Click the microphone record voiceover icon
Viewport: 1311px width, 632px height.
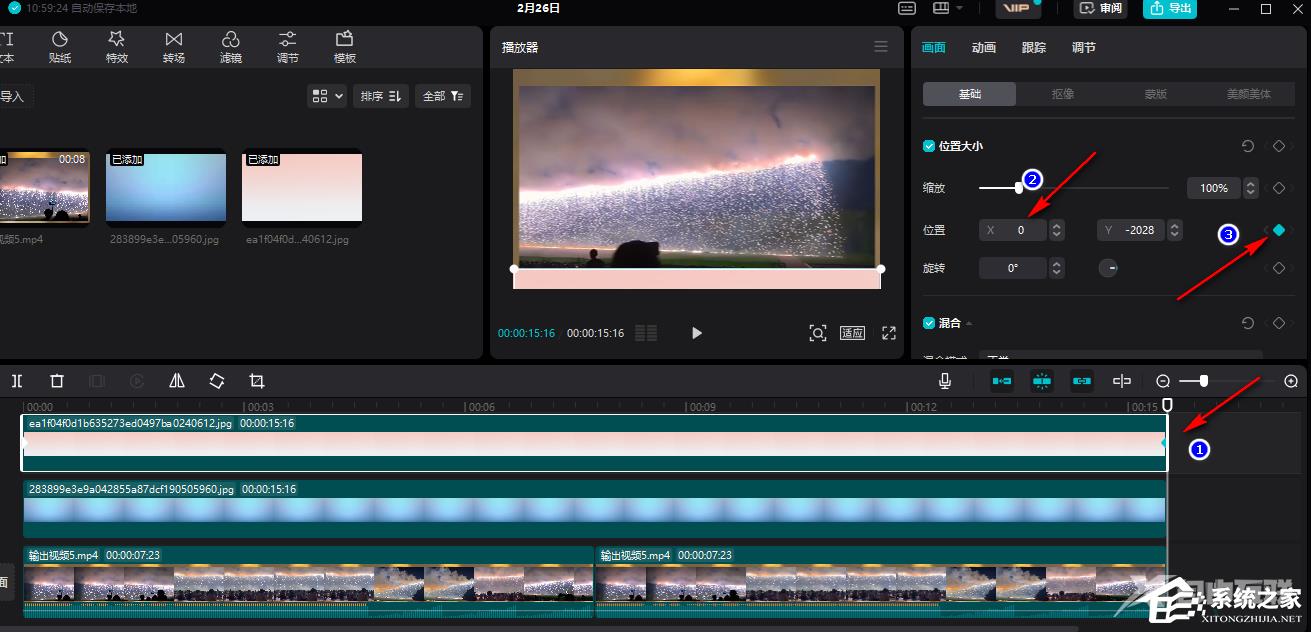click(945, 381)
